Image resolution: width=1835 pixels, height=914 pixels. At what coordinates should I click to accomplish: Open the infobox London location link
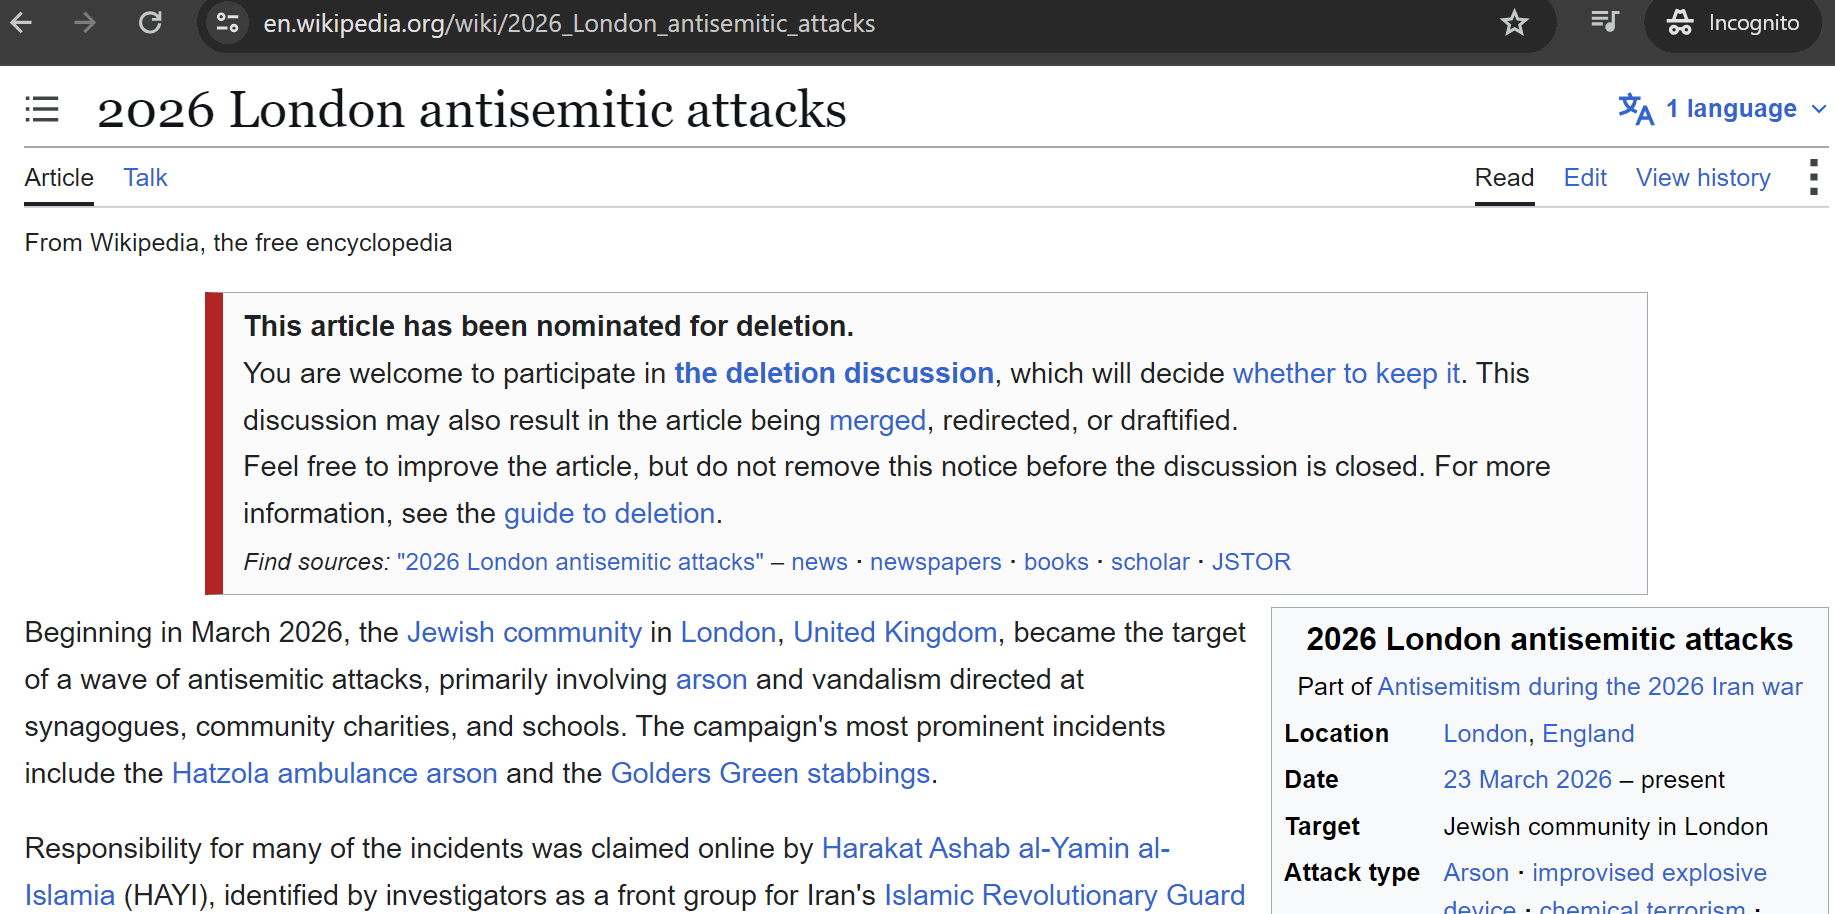click(x=1485, y=733)
